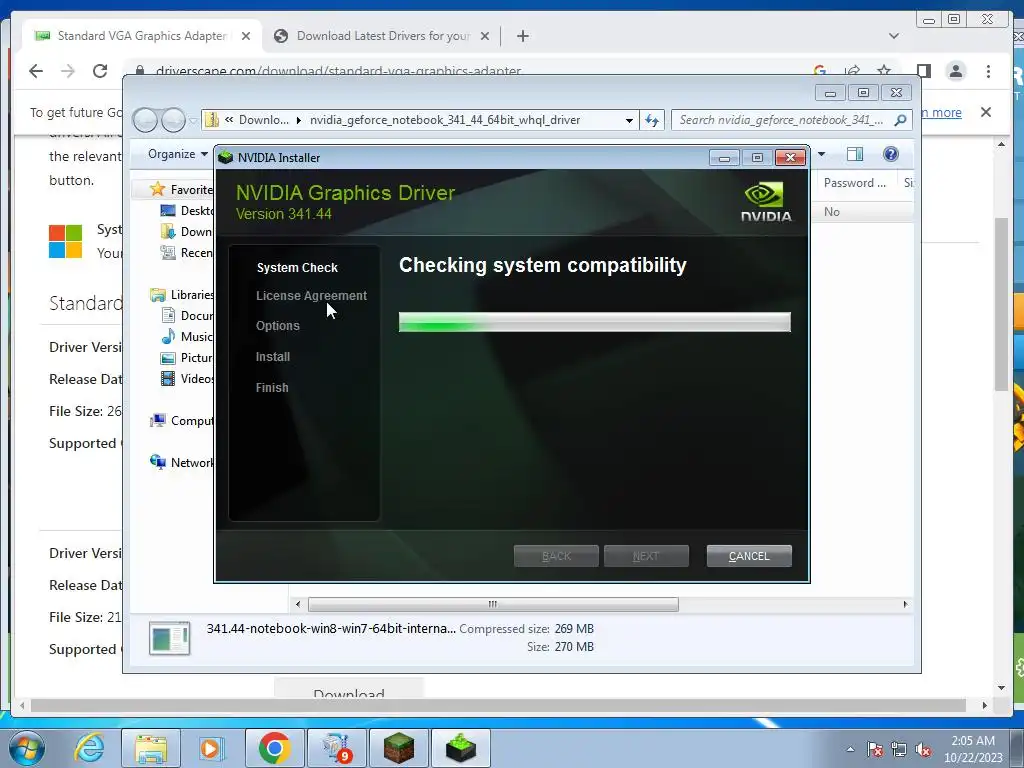Click Explorer horizontal scrollbar thumb
This screenshot has height=768, width=1024.
pyautogui.click(x=493, y=604)
